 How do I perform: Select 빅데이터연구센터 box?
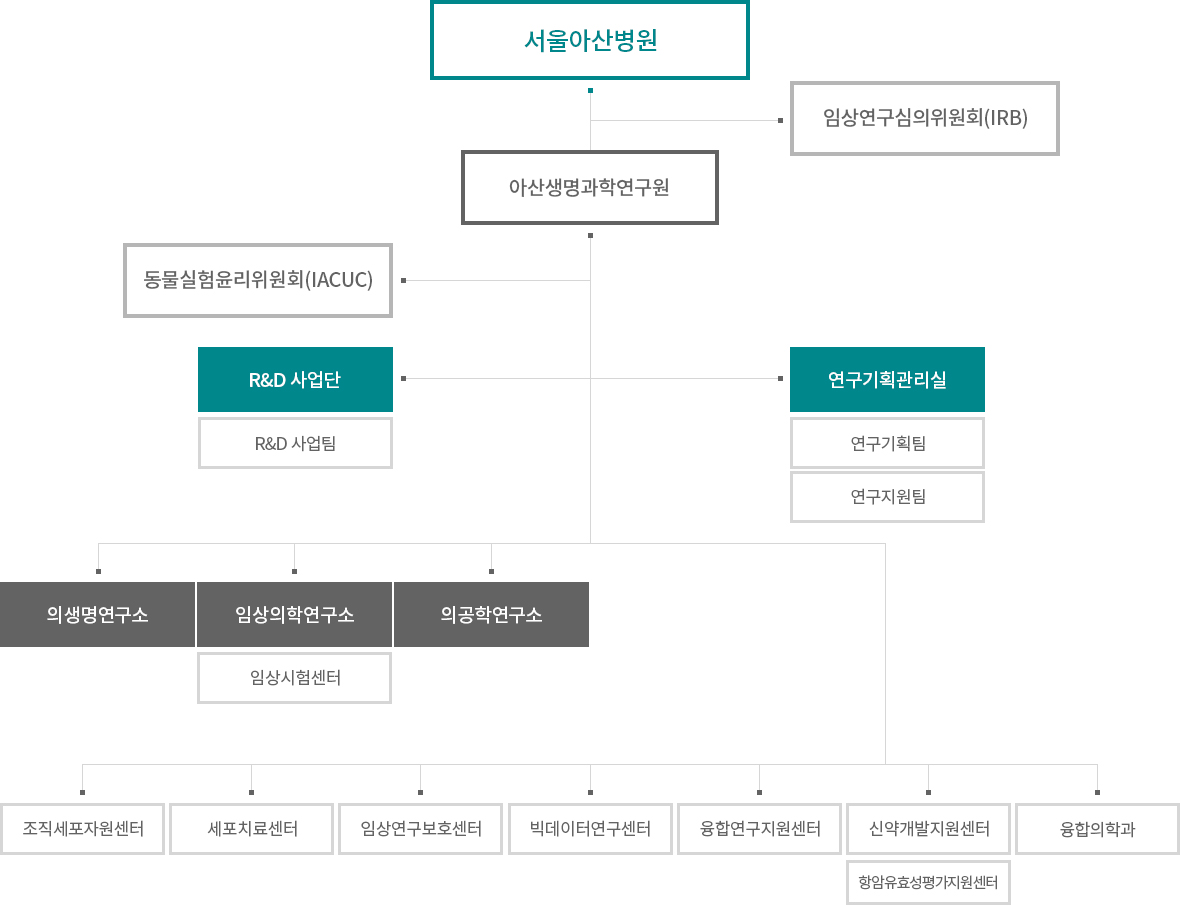click(x=590, y=829)
